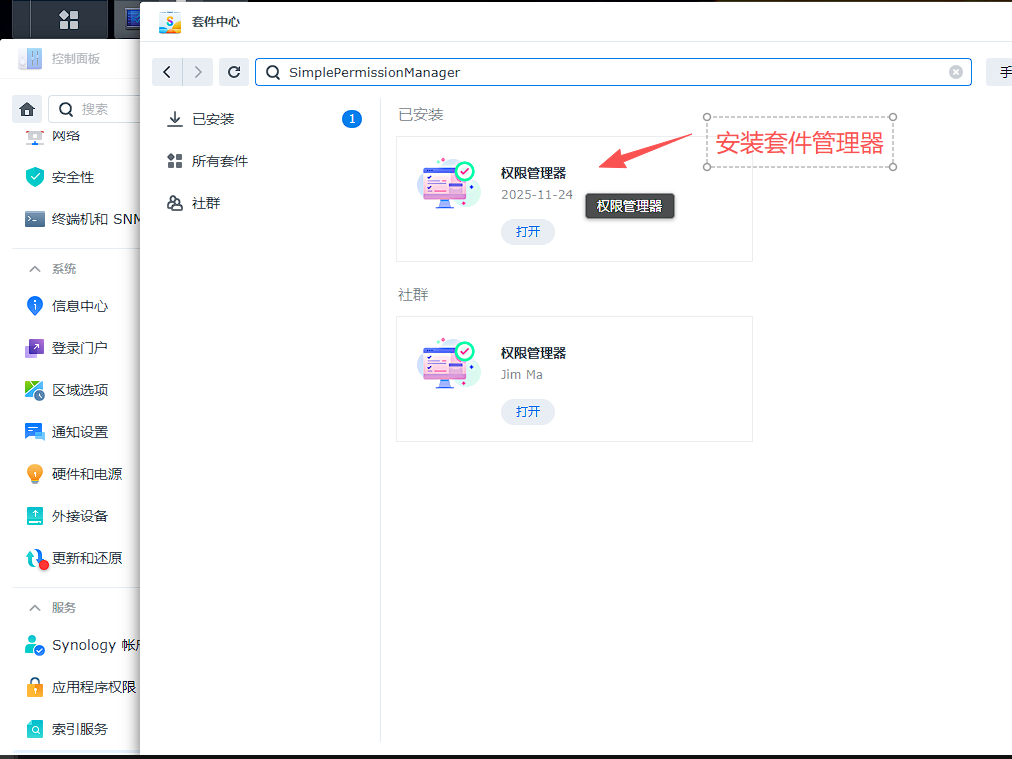
Task: Select the 已安装 tab in sidebar
Action: (x=213, y=119)
